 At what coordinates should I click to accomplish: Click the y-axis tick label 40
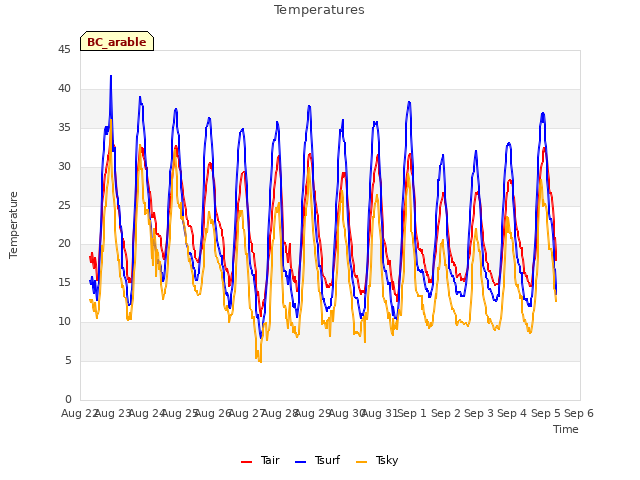click(x=64, y=89)
